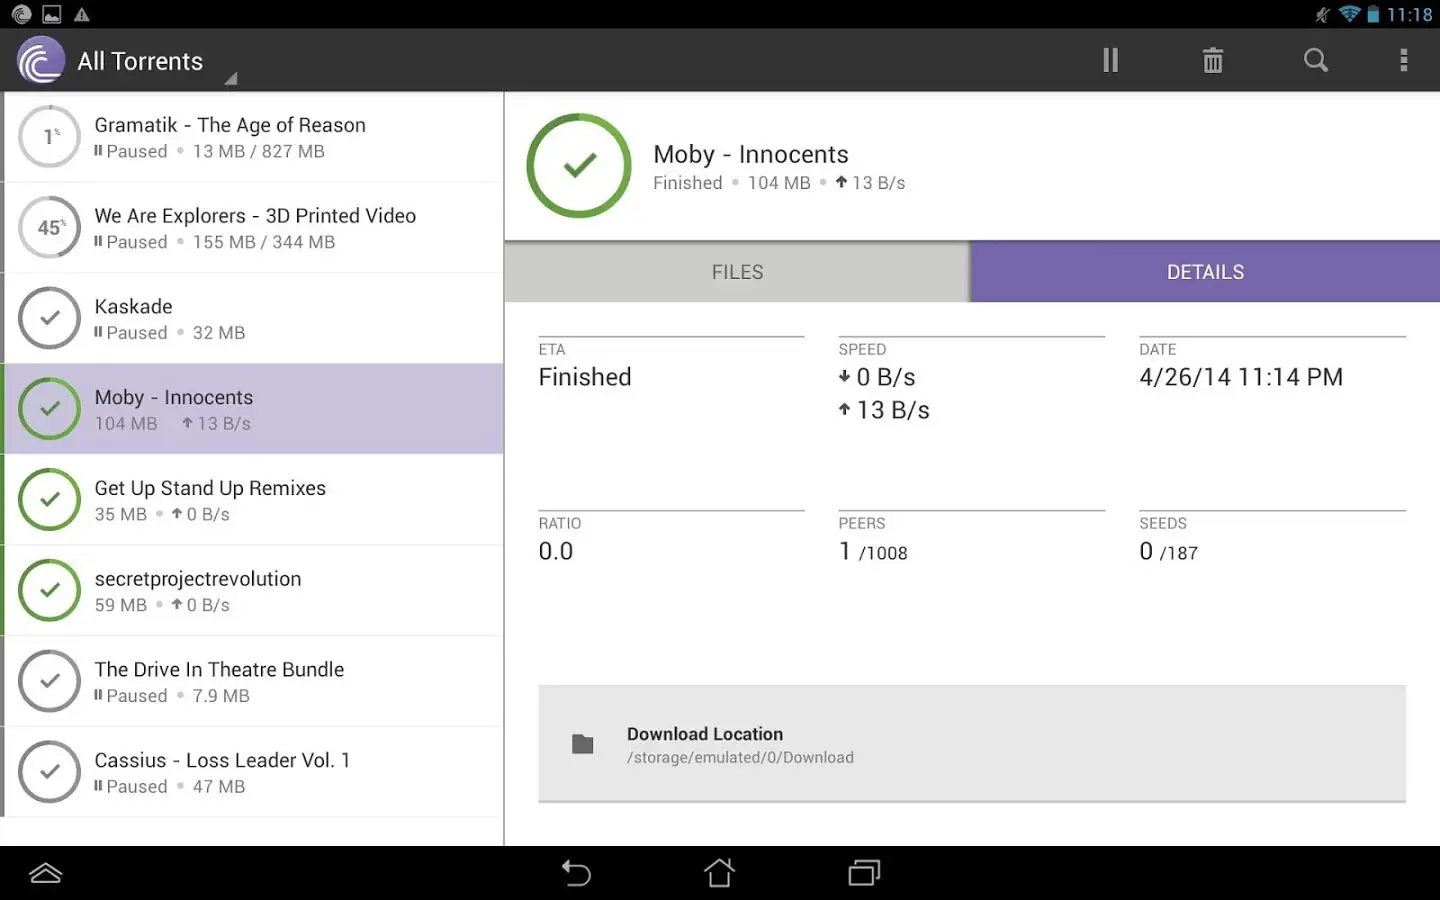Screen dimensions: 1440x900
Task: Tap the check circle for Get Up Stand Up Remixes
Action: pyautogui.click(x=50, y=500)
